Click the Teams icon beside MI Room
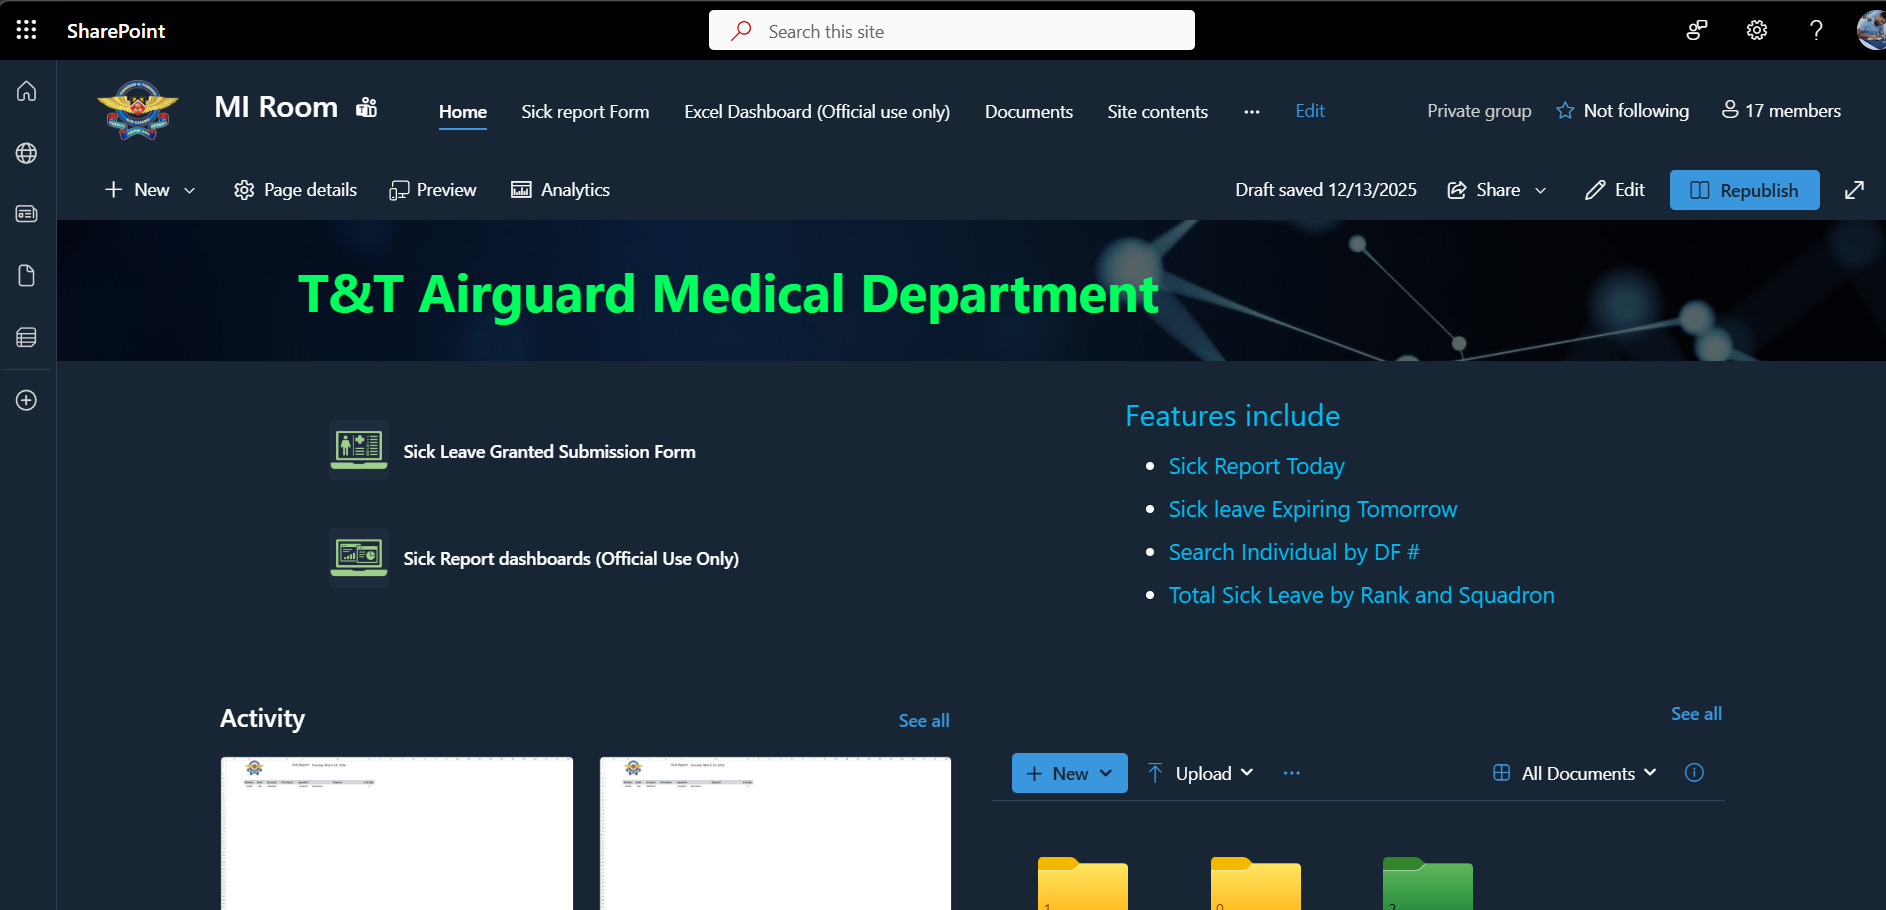Image resolution: width=1886 pixels, height=910 pixels. coord(367,107)
